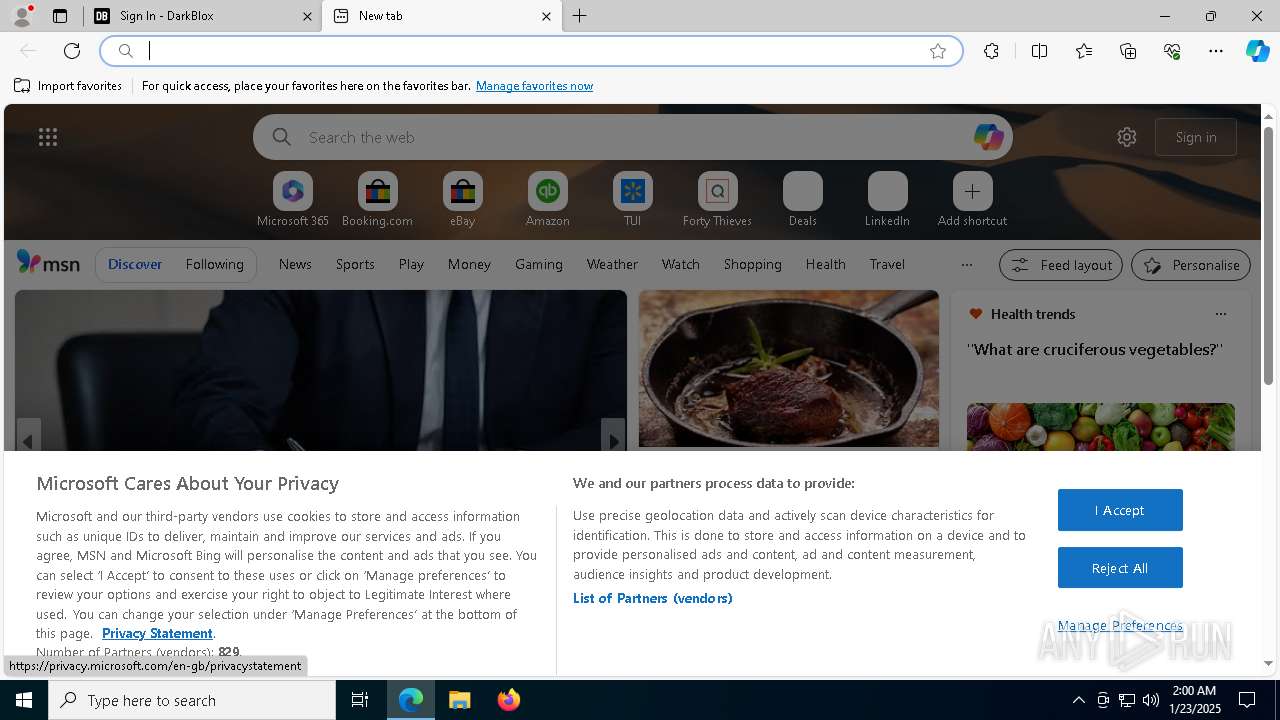Click Add shortcut plus tile

click(972, 199)
